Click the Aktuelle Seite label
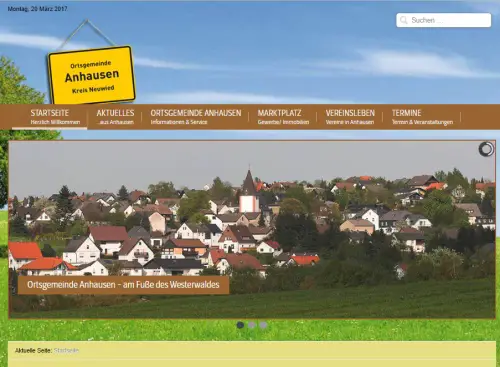The image size is (500, 367). coord(33,350)
